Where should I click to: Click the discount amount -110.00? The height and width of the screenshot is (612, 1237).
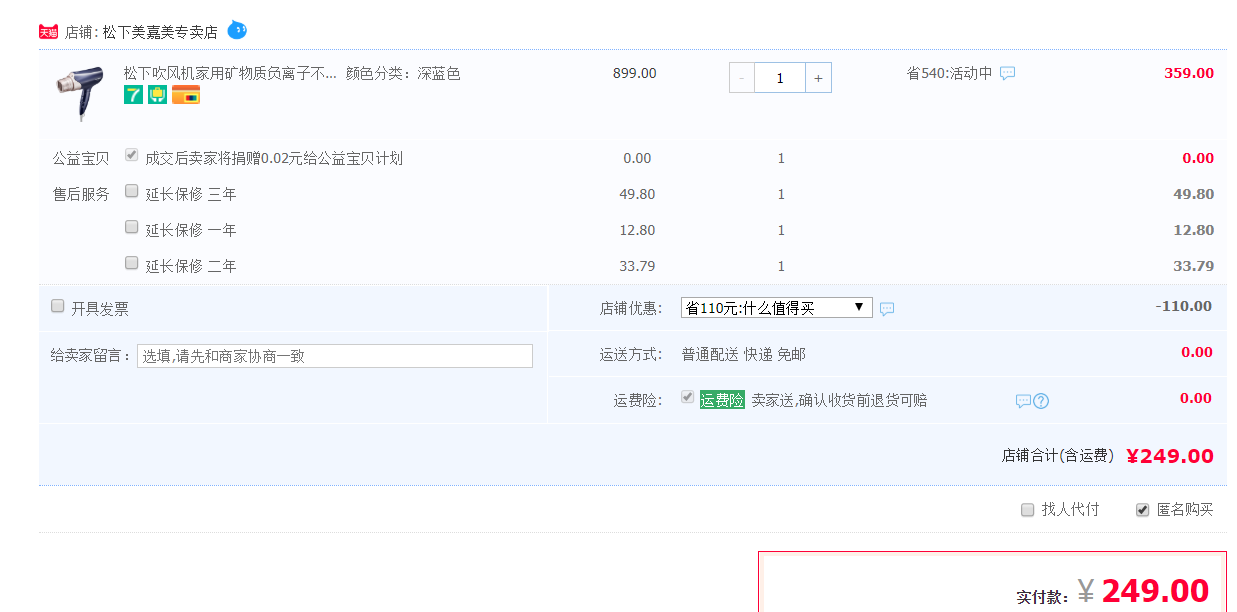pos(1183,306)
